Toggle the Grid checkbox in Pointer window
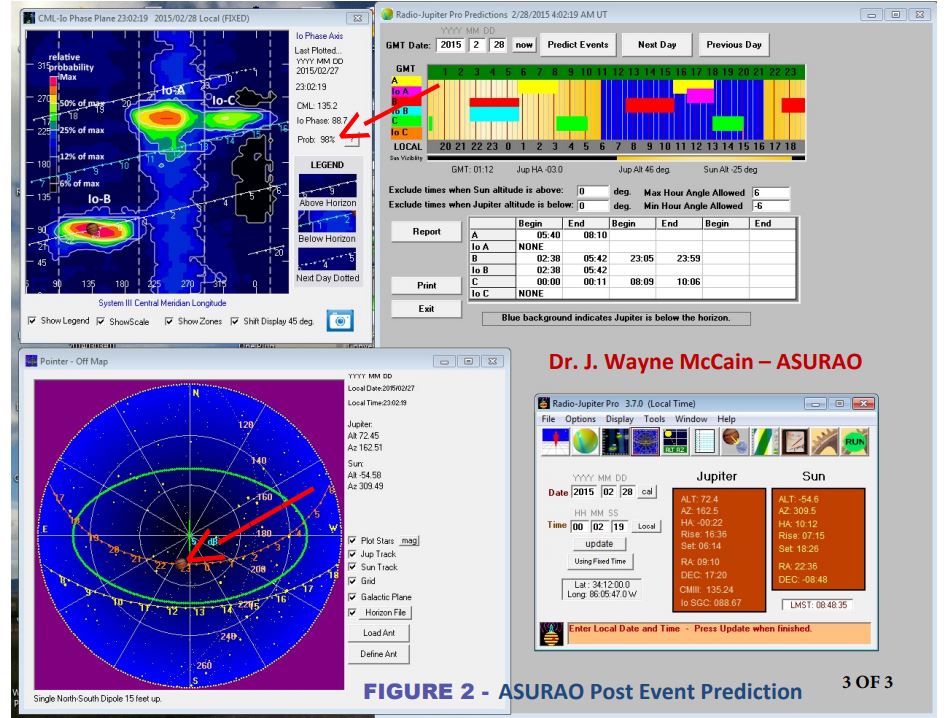 point(352,580)
